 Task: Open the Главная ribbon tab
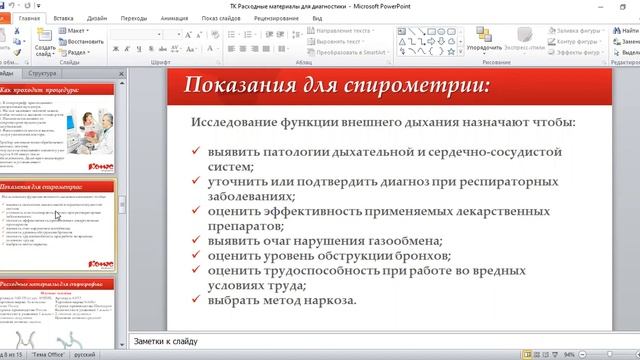pos(29,18)
